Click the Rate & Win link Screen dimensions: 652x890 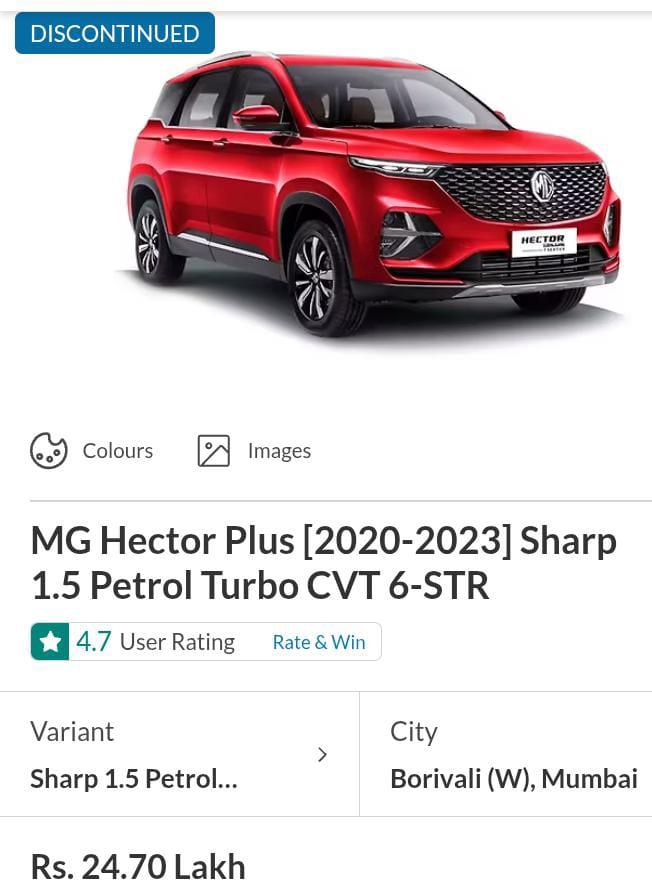click(319, 643)
